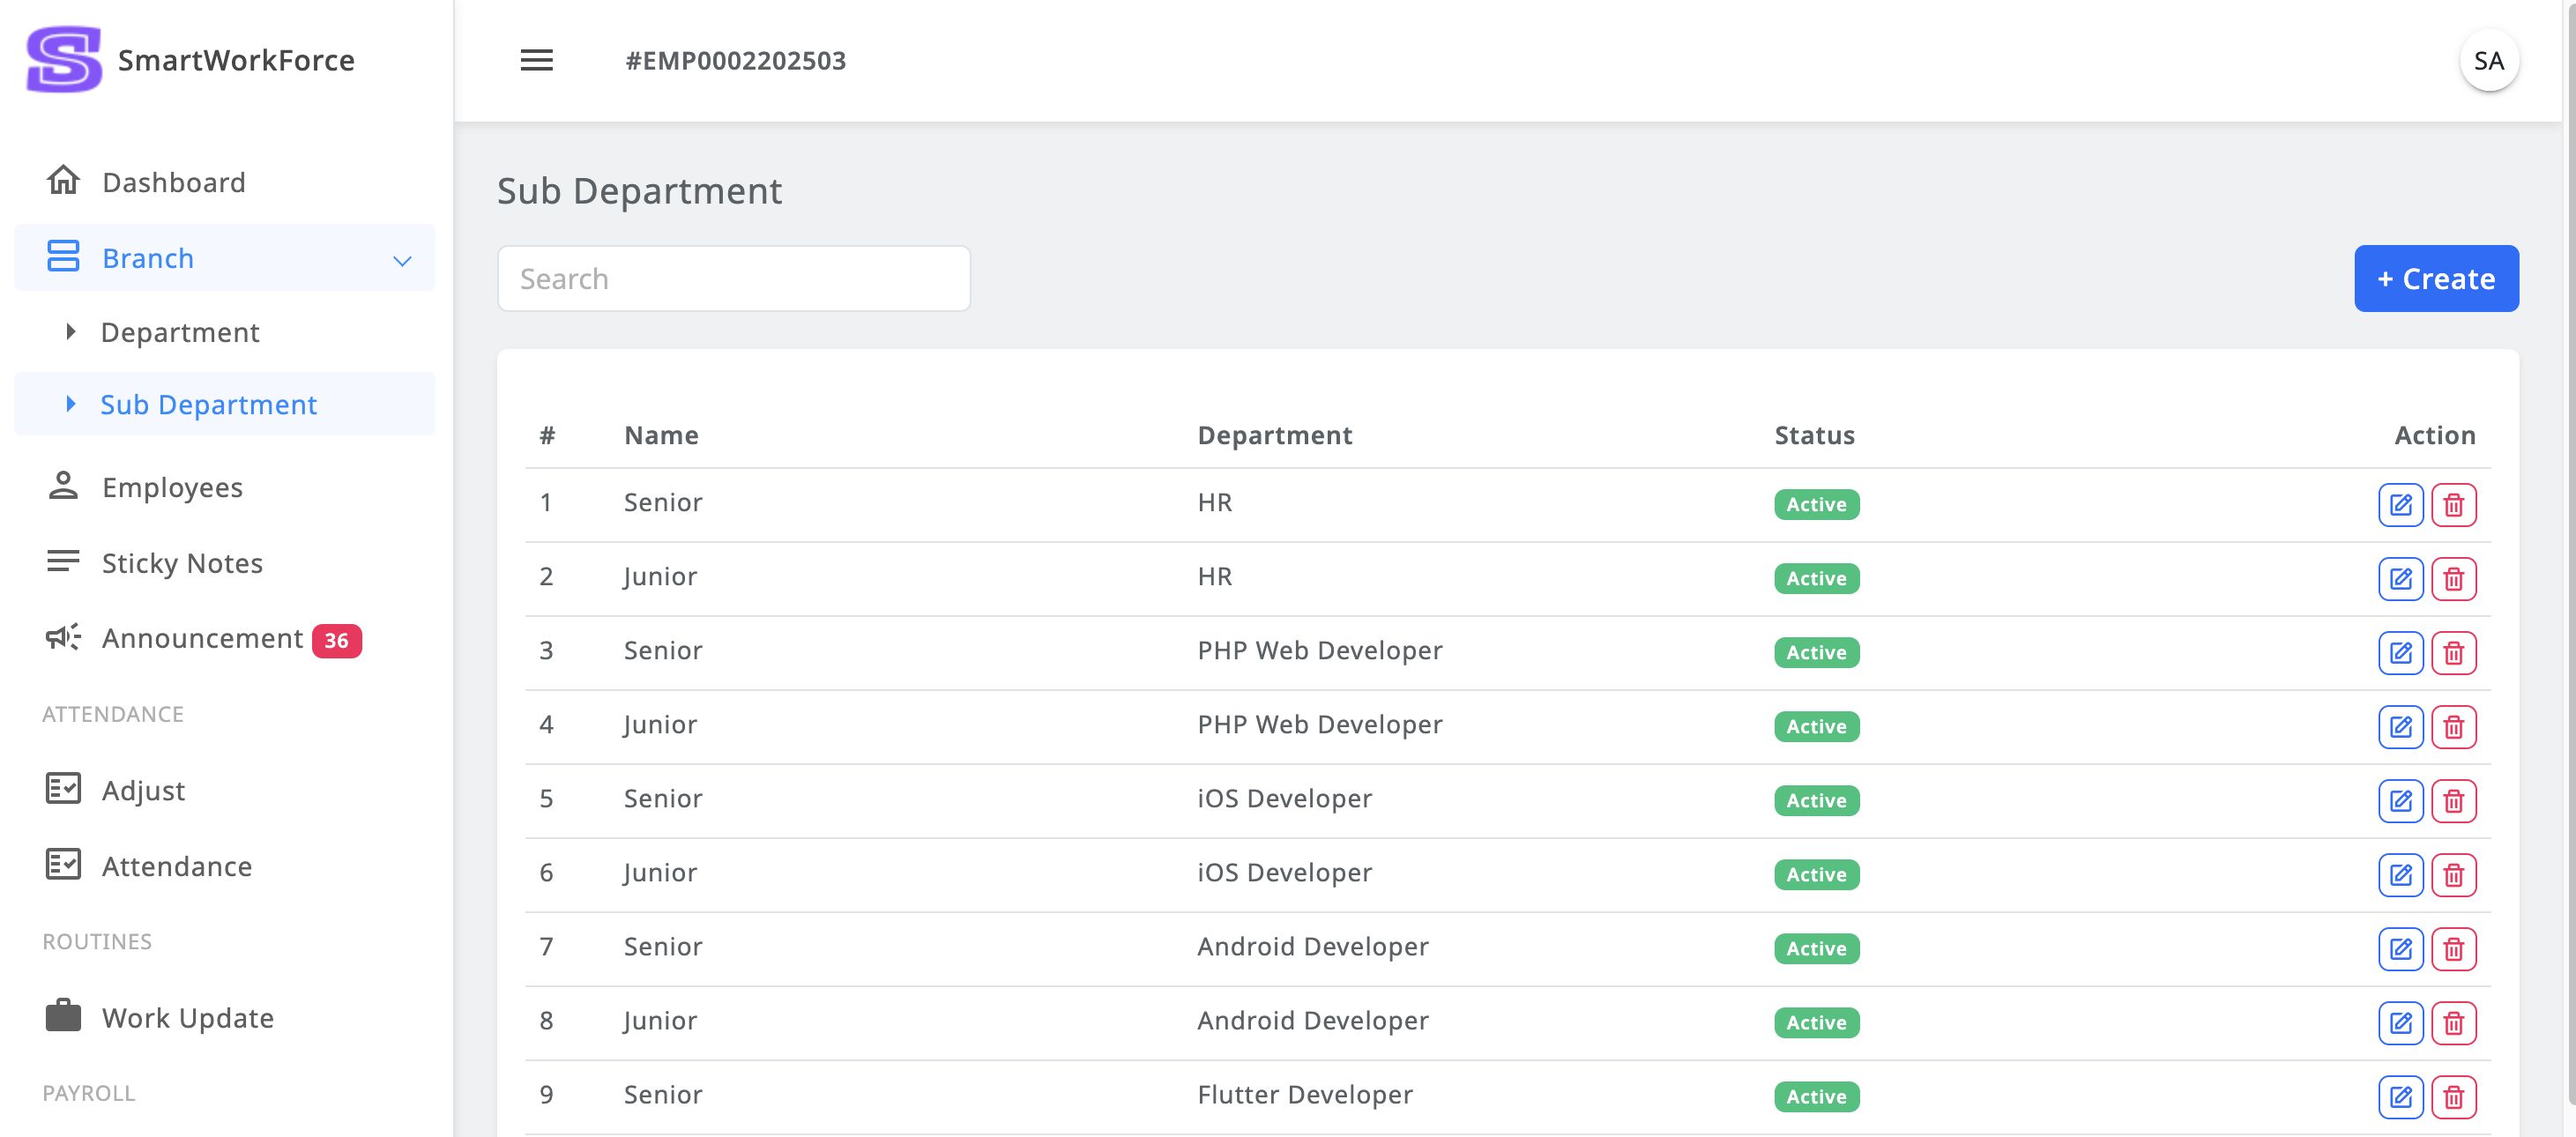Open Announcement with 36 badge
This screenshot has height=1137, width=2576.
(202, 638)
